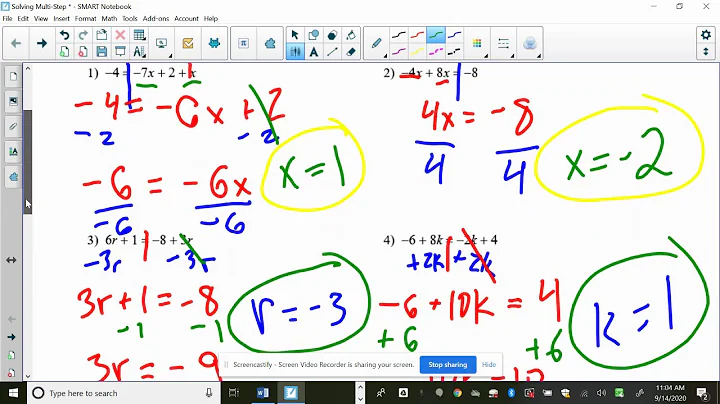Add a new blank page
The image size is (720, 404).
pyautogui.click(x=65, y=51)
